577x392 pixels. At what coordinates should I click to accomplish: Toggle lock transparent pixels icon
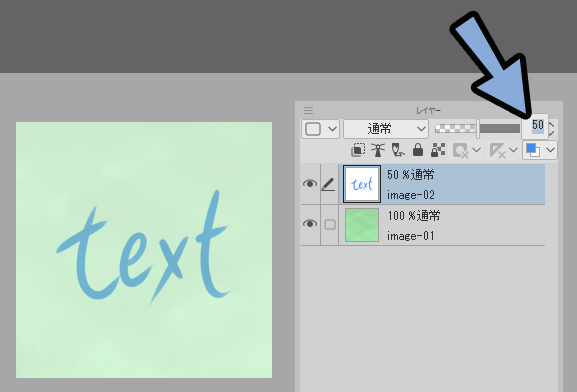[x=438, y=150]
